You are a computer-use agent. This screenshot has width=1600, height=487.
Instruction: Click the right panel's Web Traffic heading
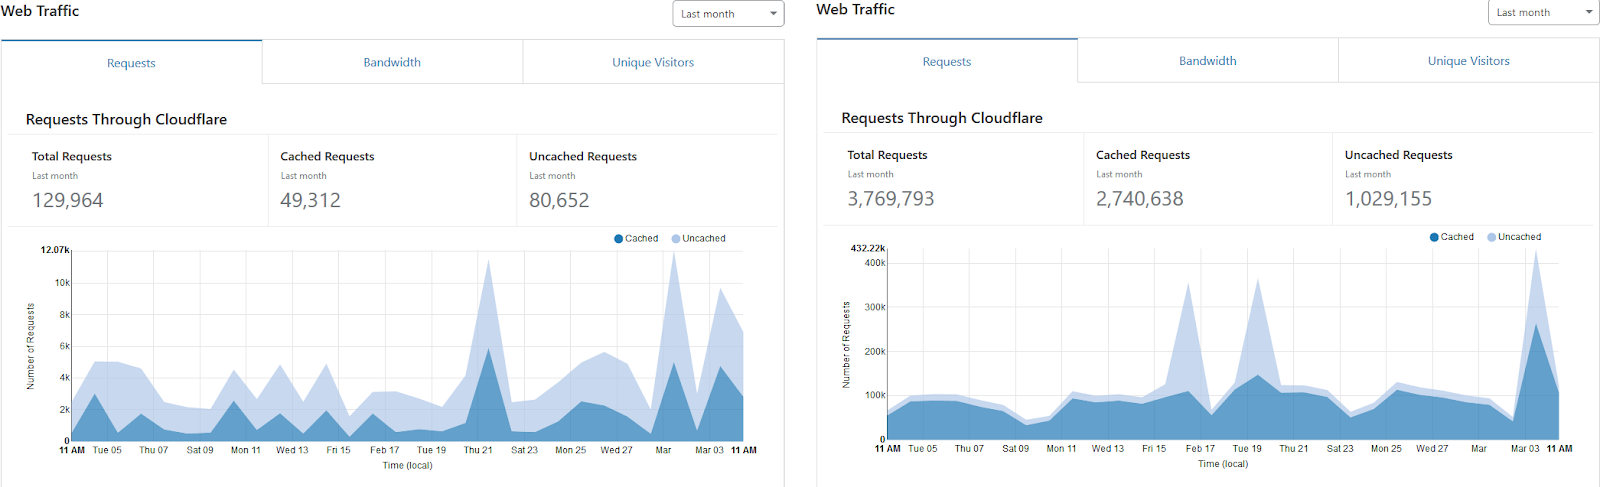pyautogui.click(x=855, y=9)
